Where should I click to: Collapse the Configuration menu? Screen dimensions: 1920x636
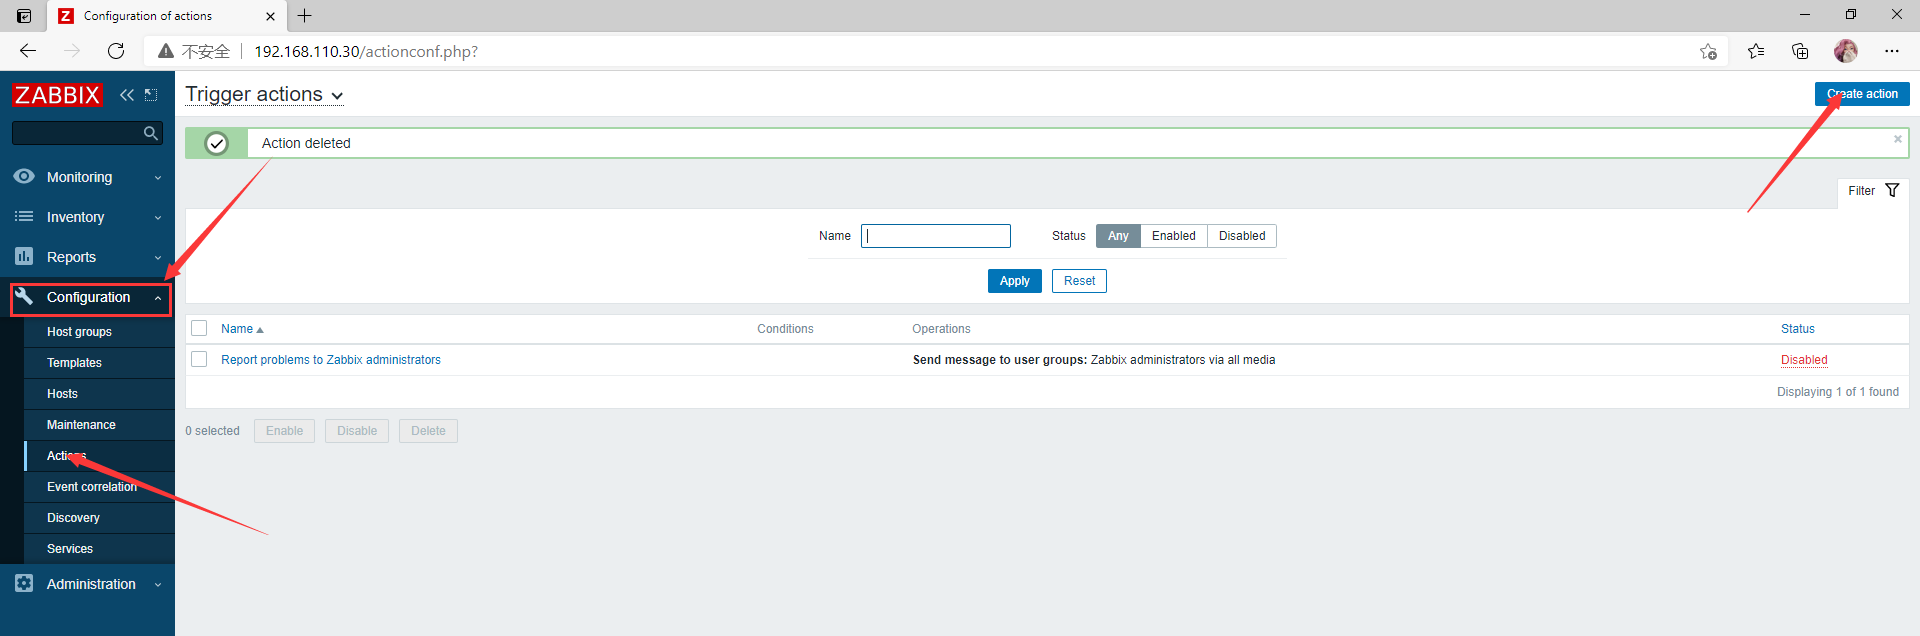tap(158, 298)
